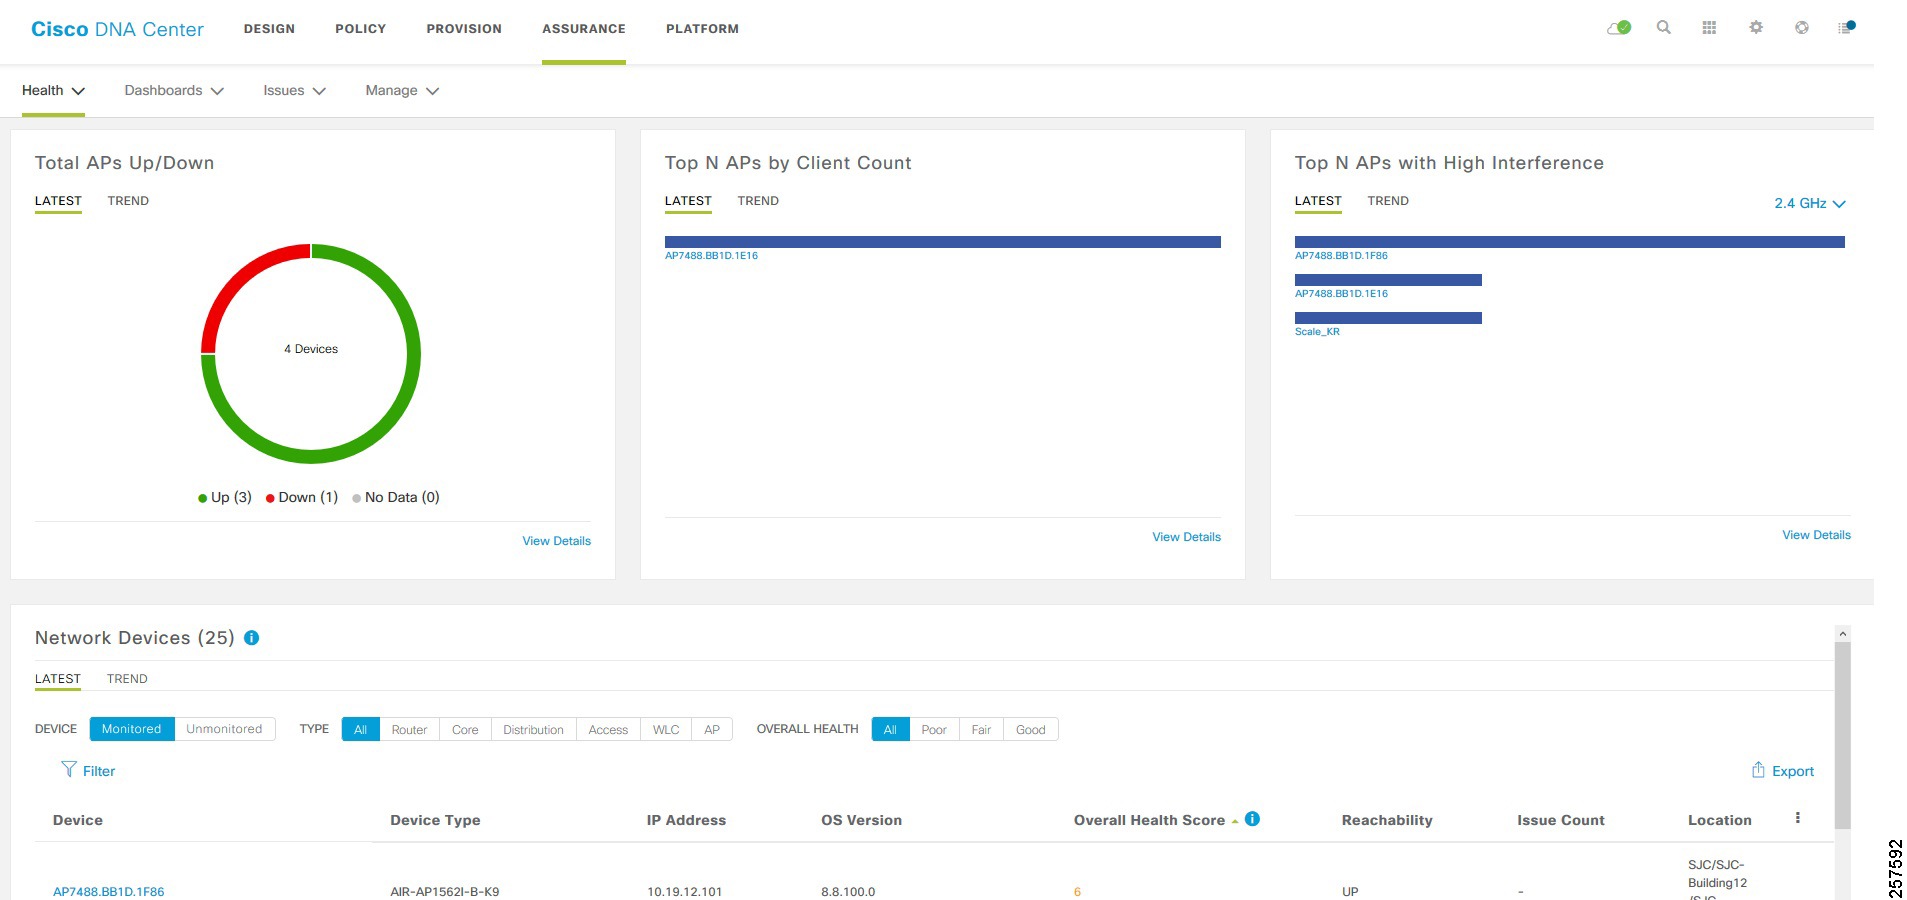This screenshot has height=900, width=1907.
Task: Click the Device Type column header
Action: [435, 820]
